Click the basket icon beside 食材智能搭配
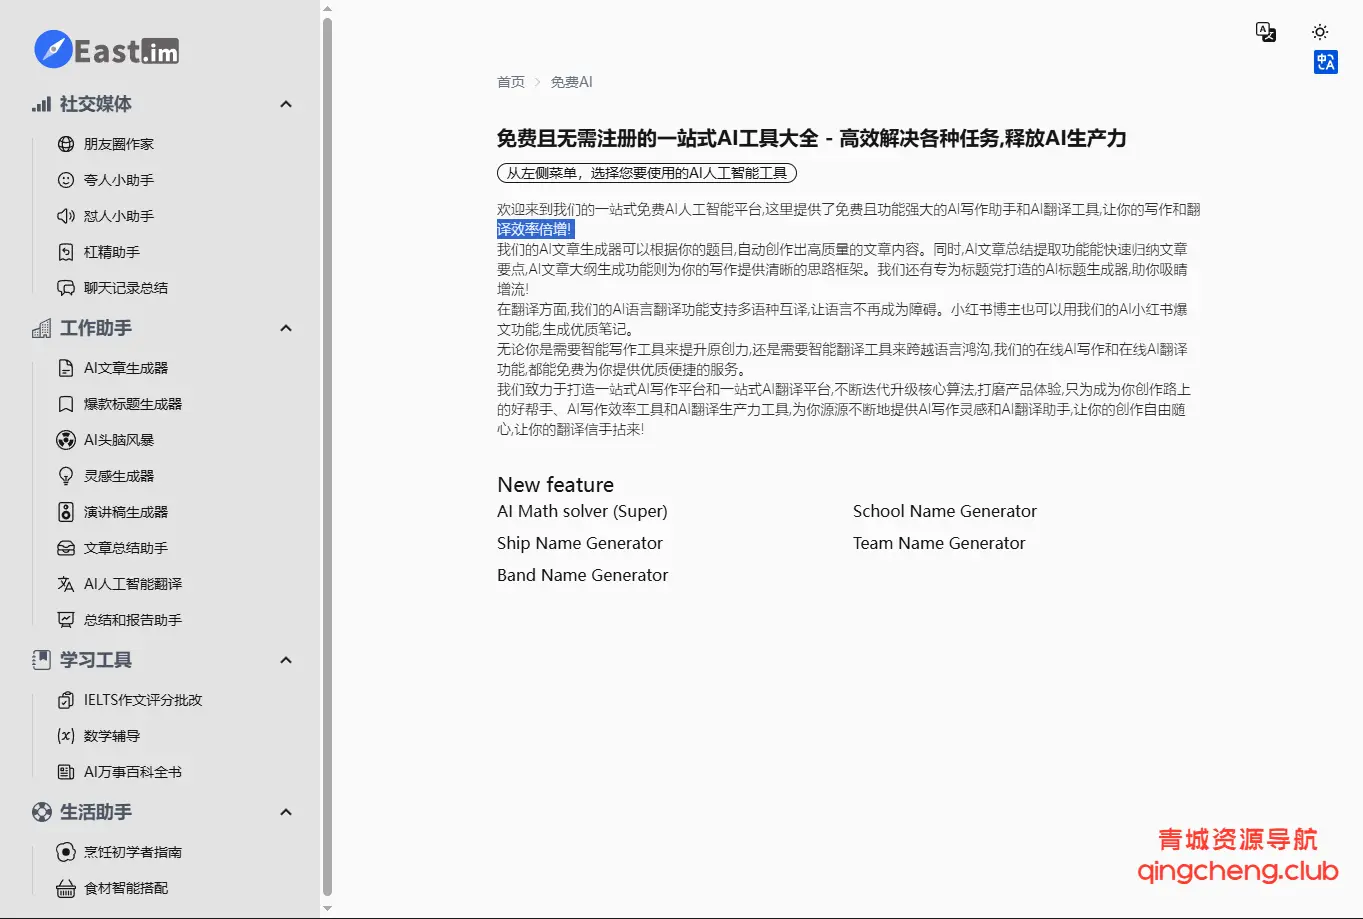 pos(66,888)
